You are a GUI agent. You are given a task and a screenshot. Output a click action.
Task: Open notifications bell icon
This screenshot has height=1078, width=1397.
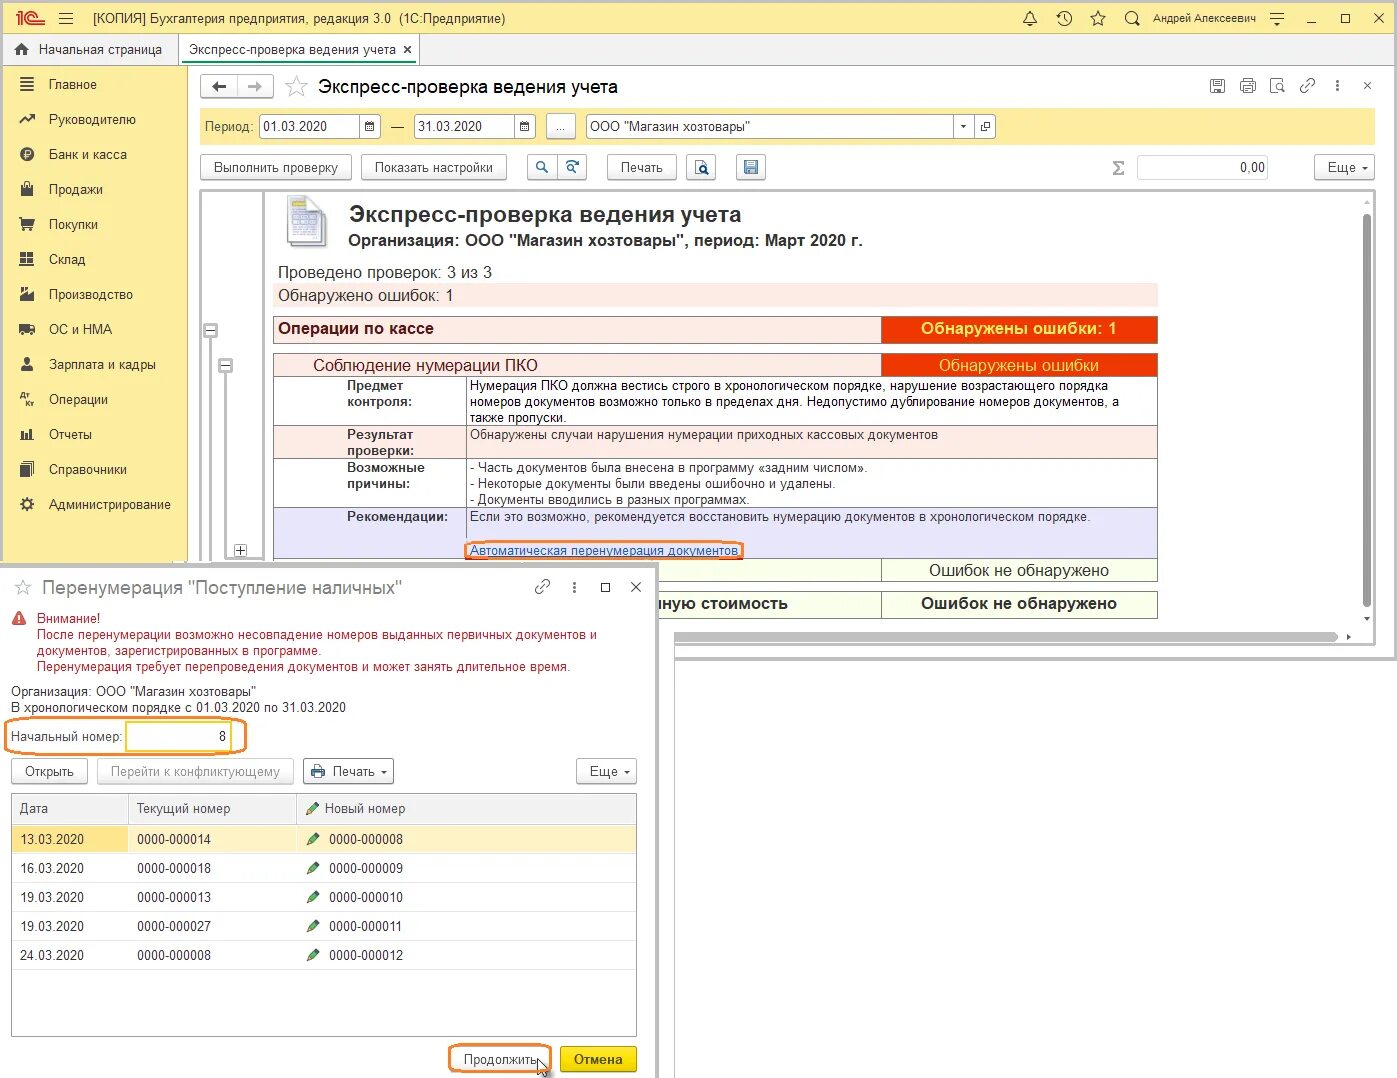[1030, 18]
